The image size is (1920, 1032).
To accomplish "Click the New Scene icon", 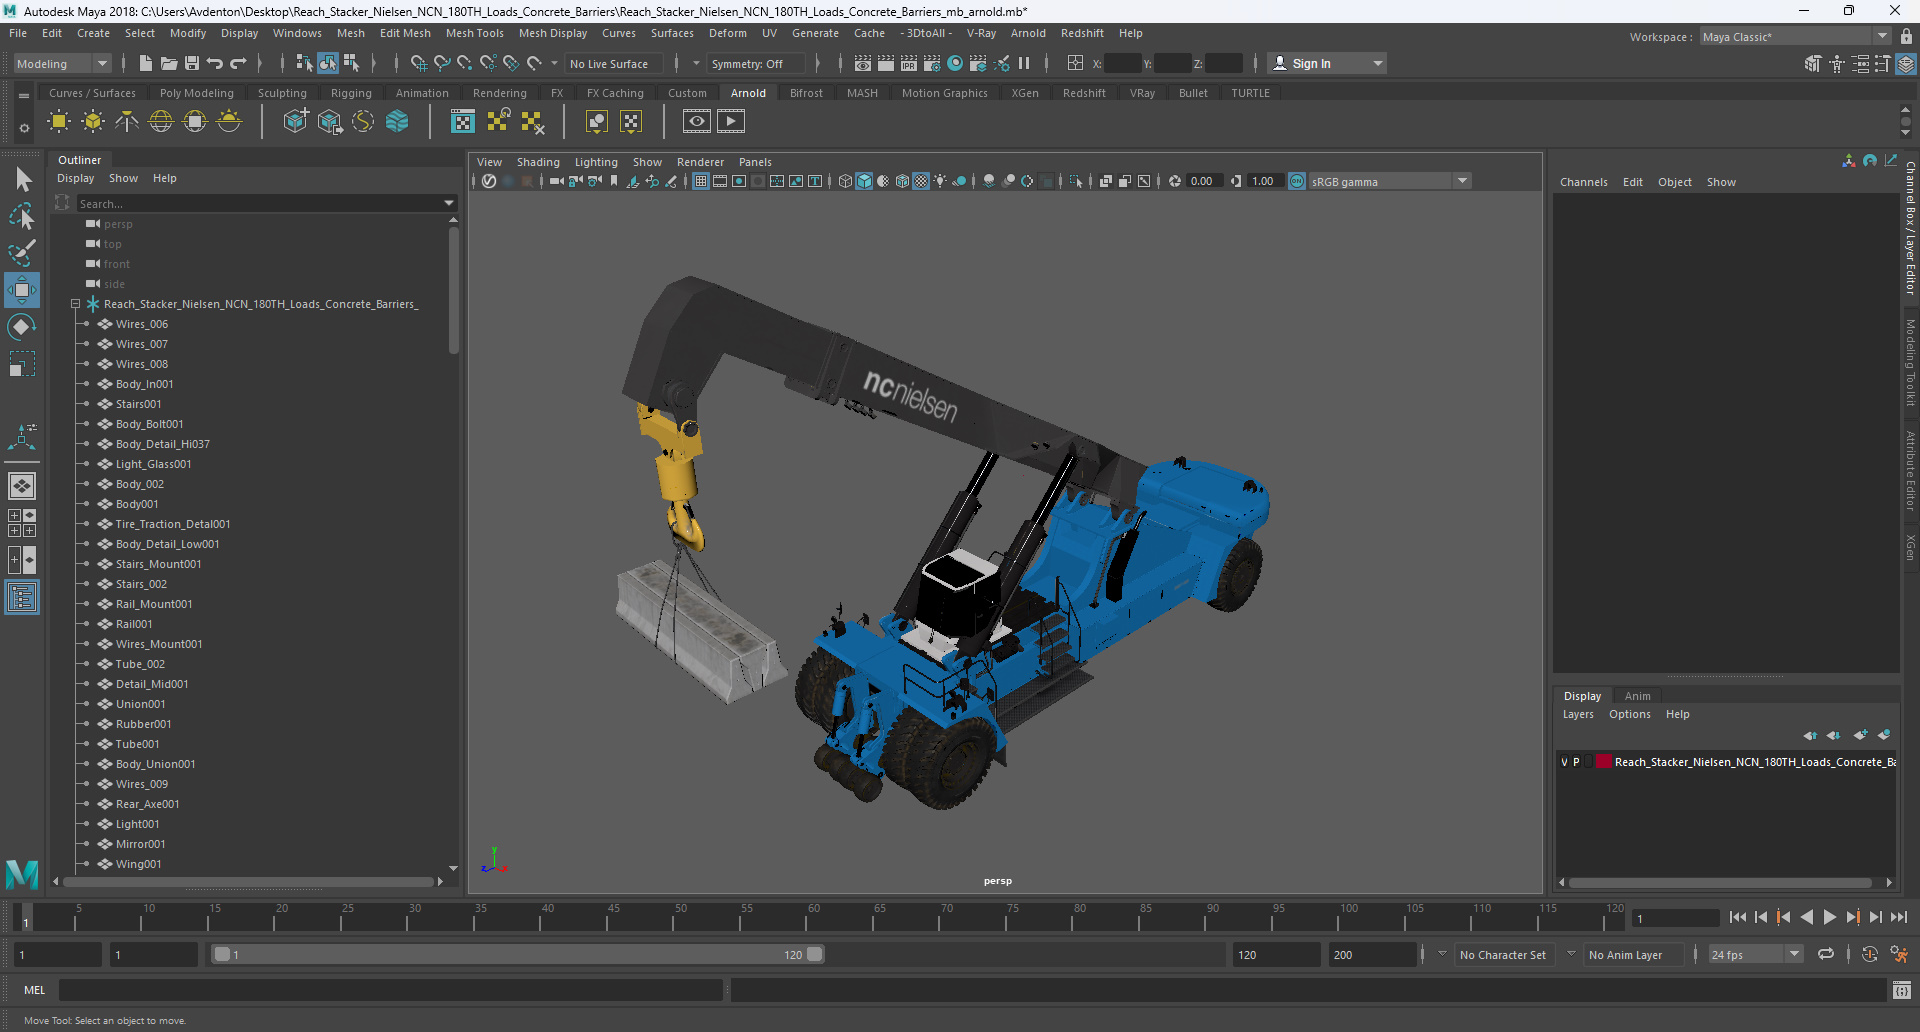I will pyautogui.click(x=146, y=63).
